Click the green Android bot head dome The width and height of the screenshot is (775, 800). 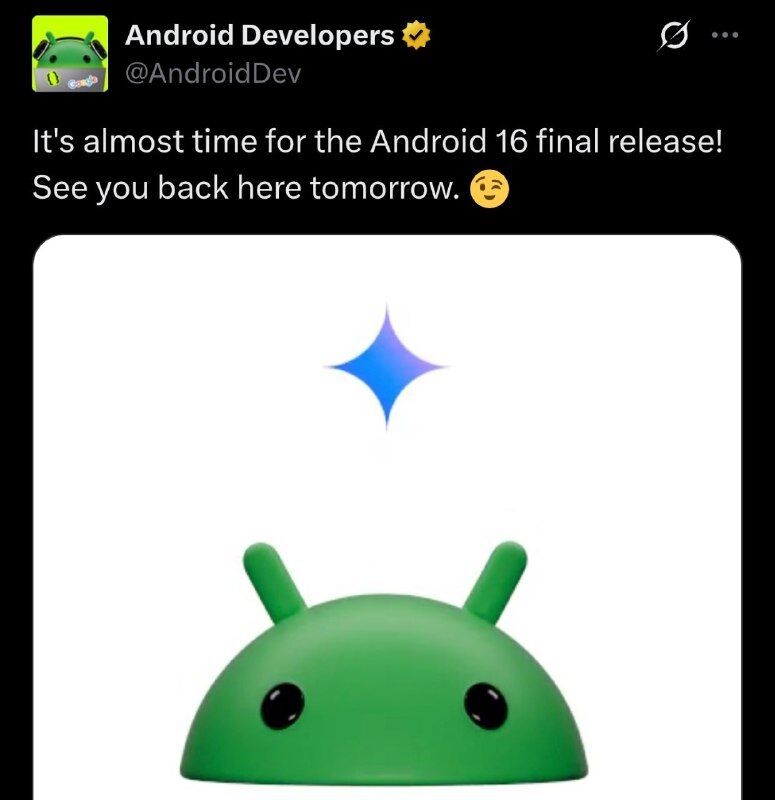pyautogui.click(x=384, y=689)
